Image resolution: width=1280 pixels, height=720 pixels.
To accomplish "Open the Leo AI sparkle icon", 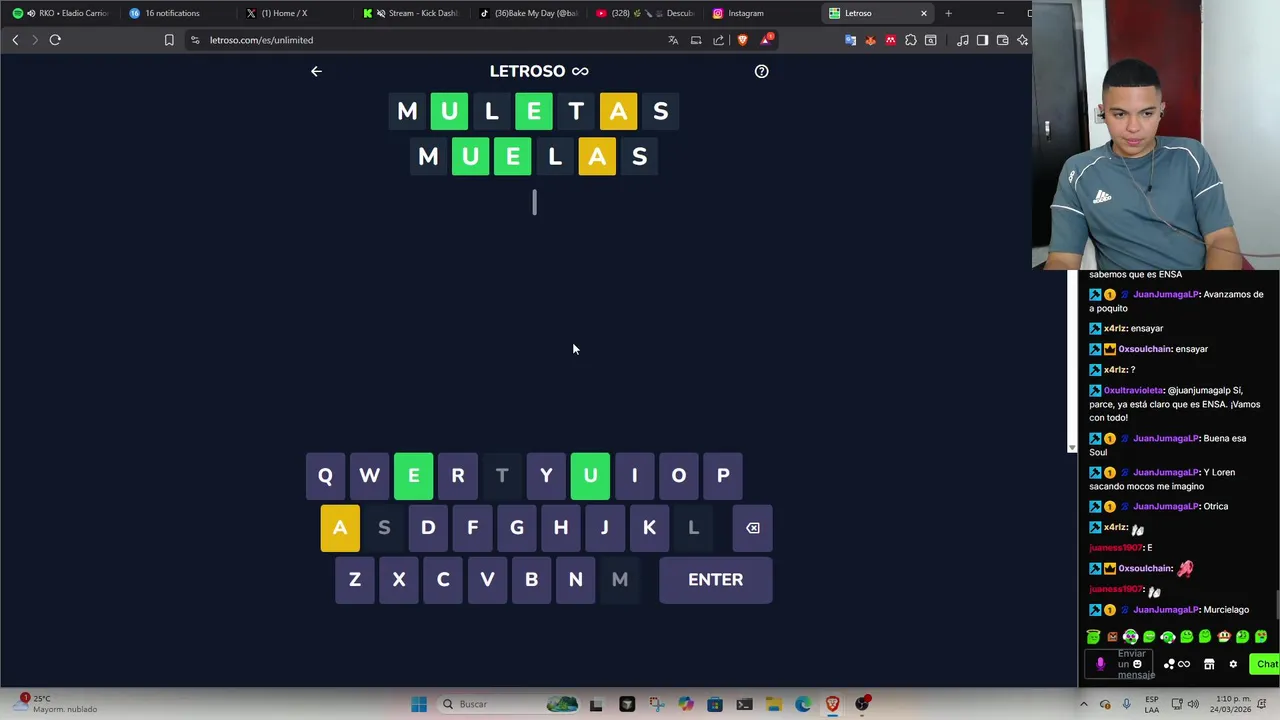I will [x=1022, y=40].
